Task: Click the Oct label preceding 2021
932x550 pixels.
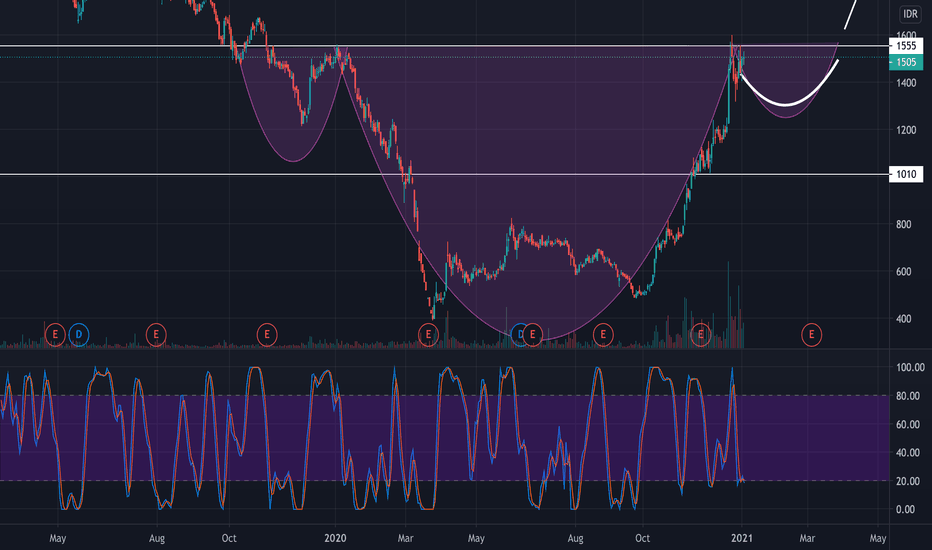Action: tap(643, 538)
